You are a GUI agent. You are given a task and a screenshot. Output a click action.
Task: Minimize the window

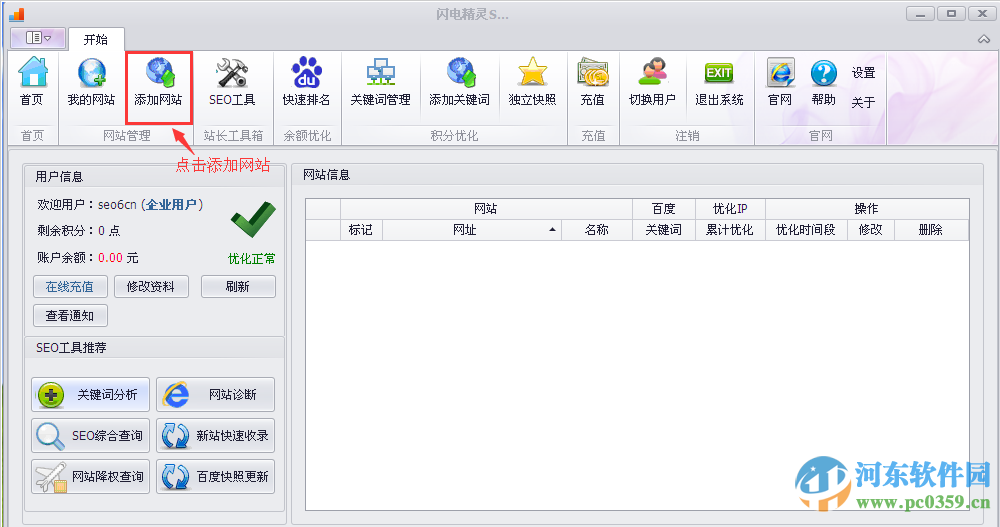(920, 13)
